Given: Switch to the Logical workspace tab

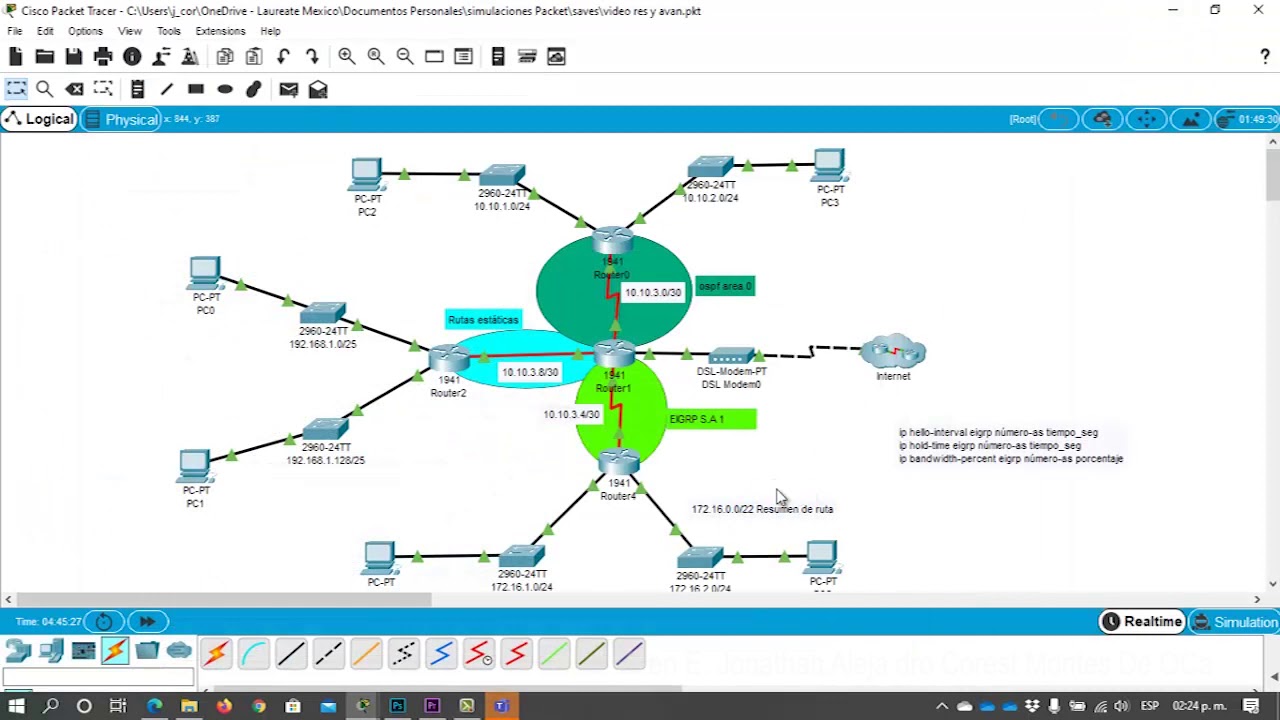Looking at the screenshot, I should tap(39, 119).
